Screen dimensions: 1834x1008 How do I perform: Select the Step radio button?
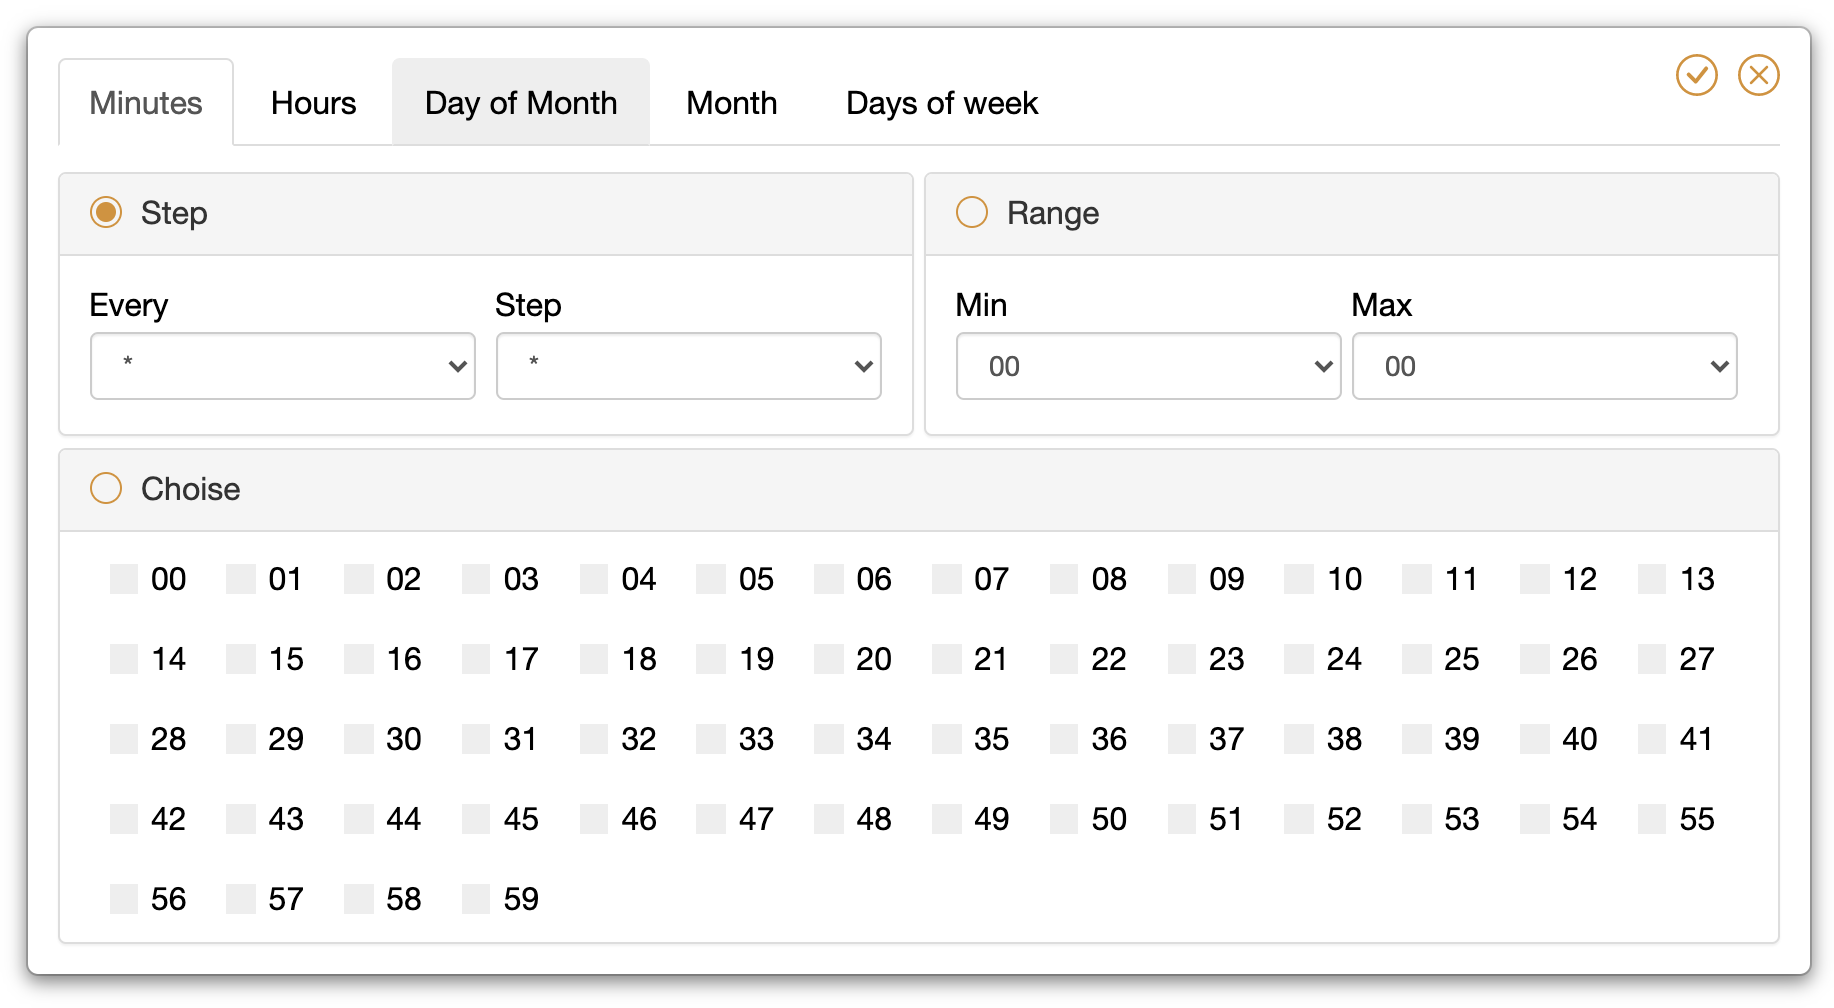tap(106, 212)
